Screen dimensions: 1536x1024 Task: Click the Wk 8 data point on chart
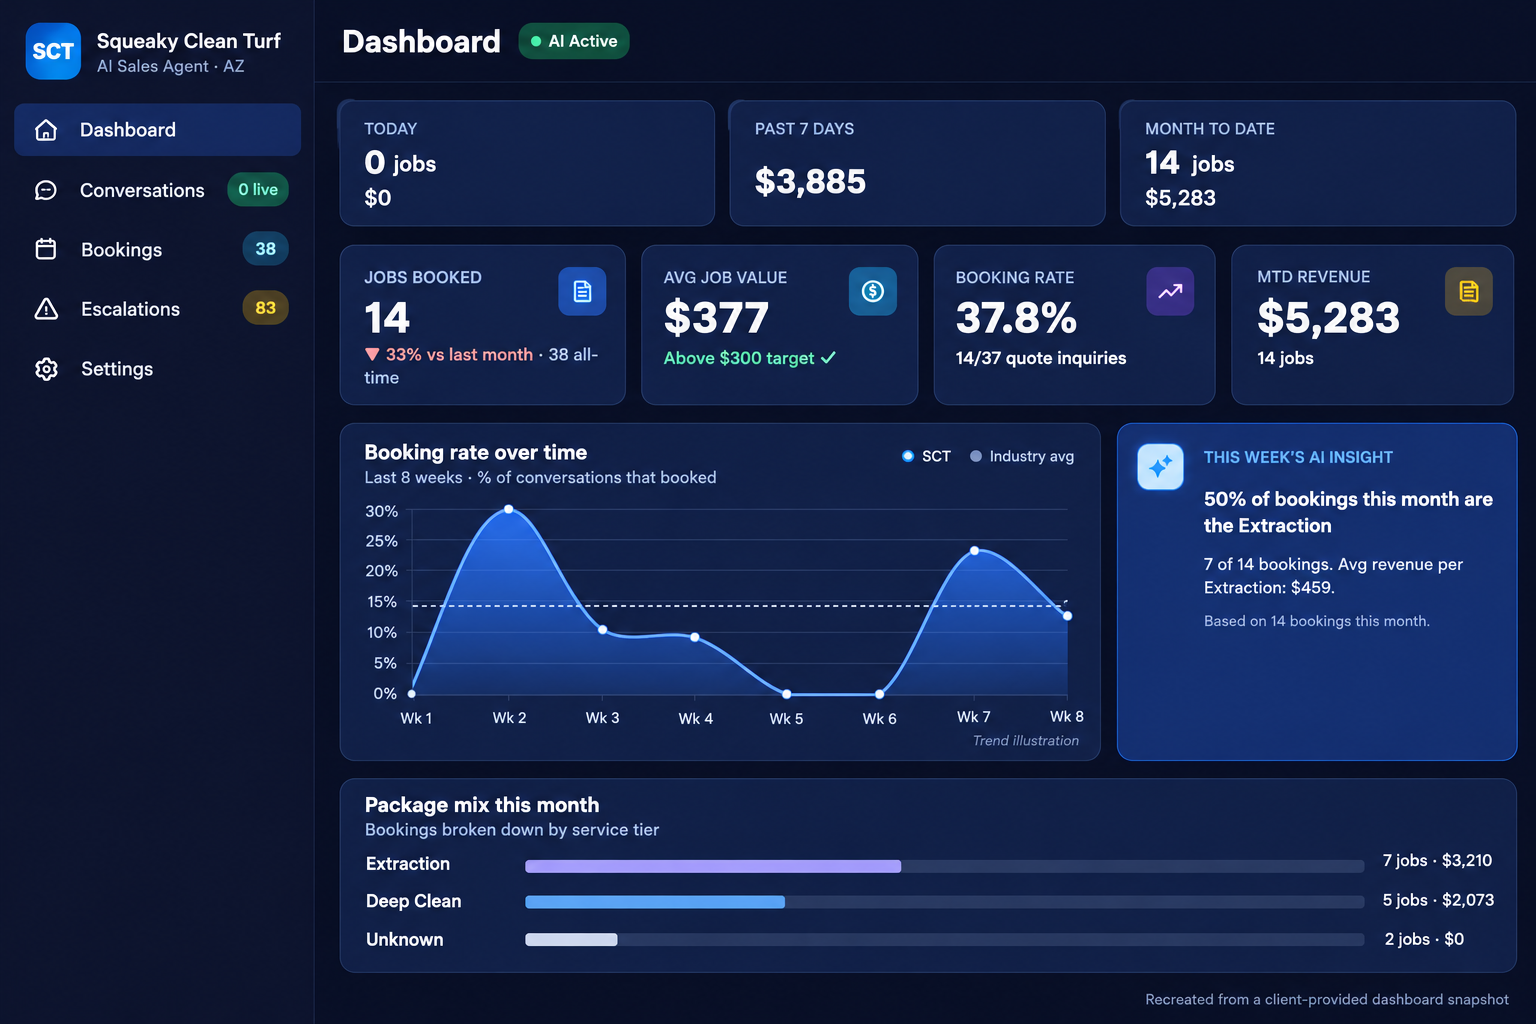pyautogui.click(x=1068, y=616)
